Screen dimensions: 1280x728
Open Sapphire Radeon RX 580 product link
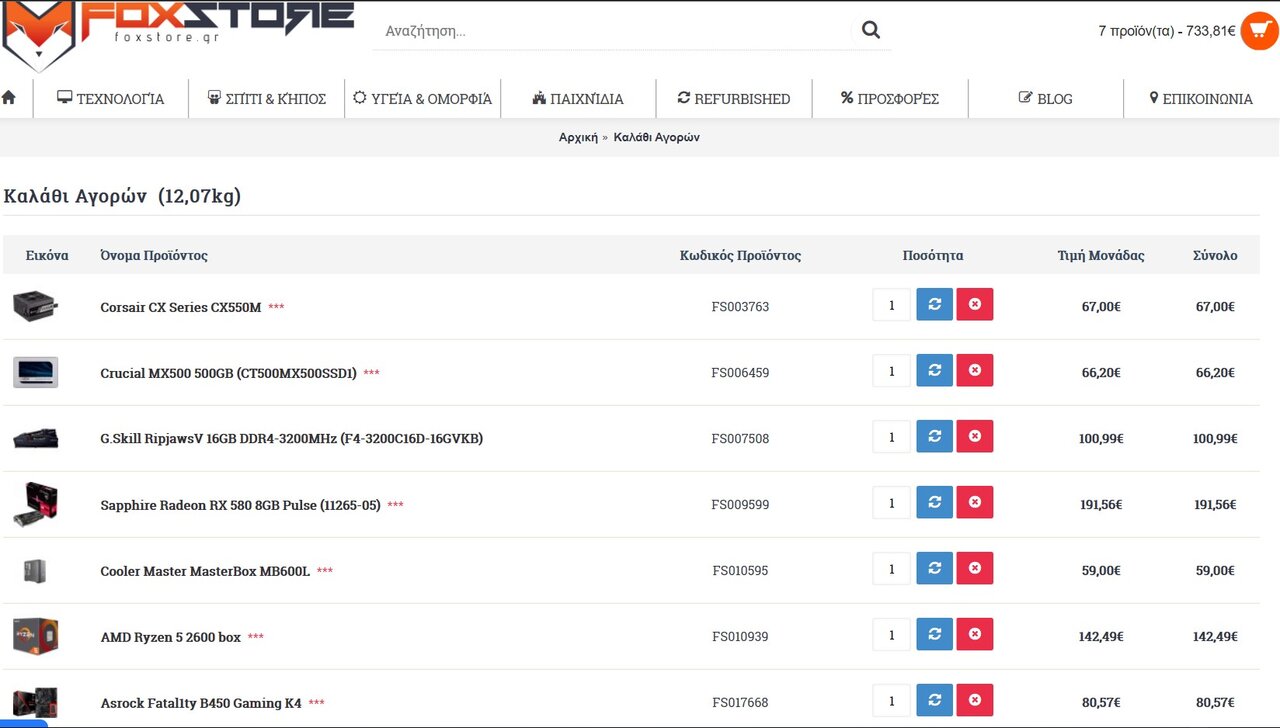241,505
